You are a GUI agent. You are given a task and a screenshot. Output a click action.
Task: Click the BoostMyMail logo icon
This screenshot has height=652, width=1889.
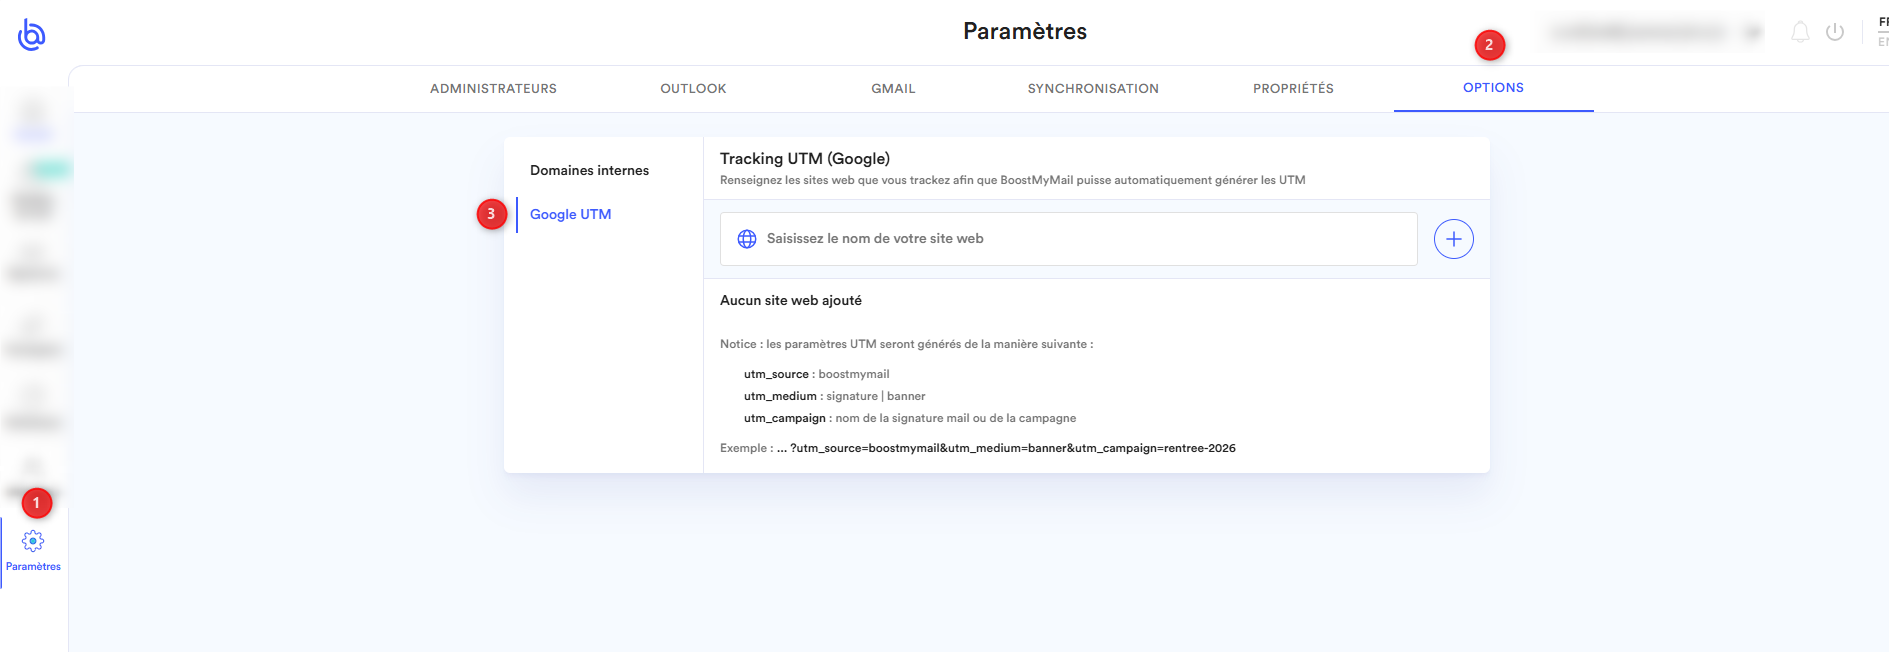point(31,34)
